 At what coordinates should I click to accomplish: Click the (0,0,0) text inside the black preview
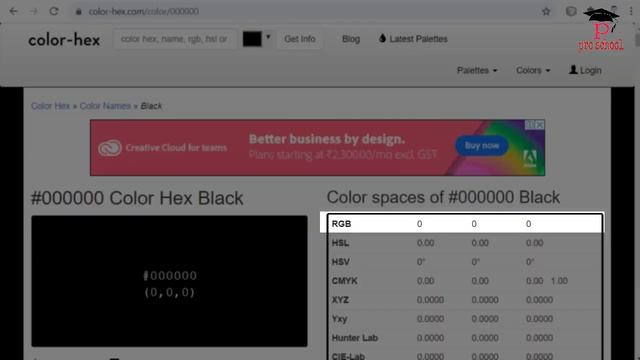point(170,292)
